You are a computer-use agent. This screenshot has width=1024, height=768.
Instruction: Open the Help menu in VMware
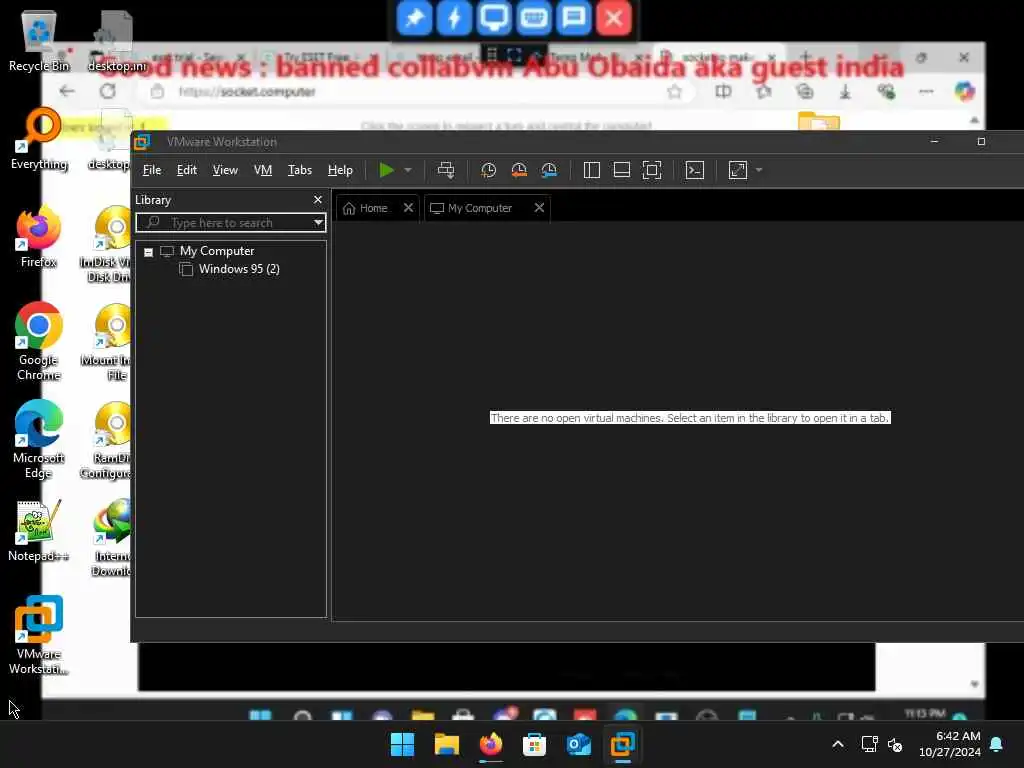340,170
